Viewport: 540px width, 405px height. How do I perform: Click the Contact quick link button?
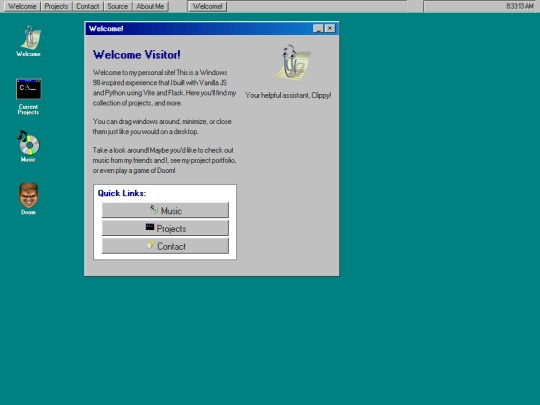coord(165,246)
